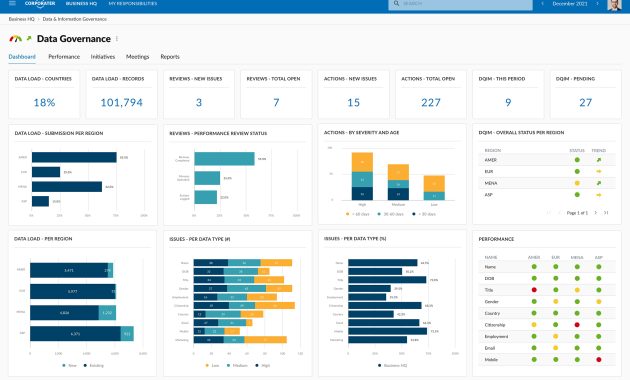Click the 'Page 1 of 1' pagination text
This screenshot has height=380, width=630.
tap(577, 213)
